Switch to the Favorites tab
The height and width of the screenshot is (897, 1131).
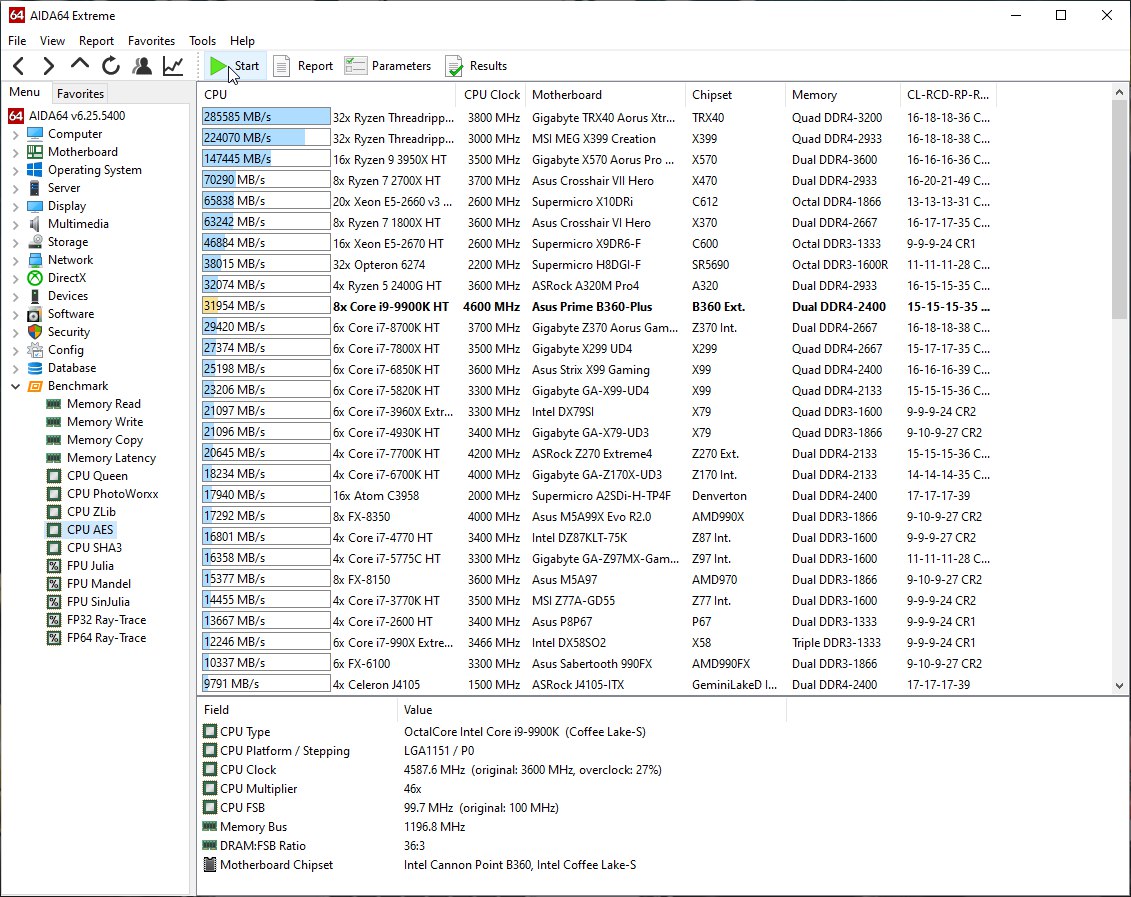coord(80,94)
